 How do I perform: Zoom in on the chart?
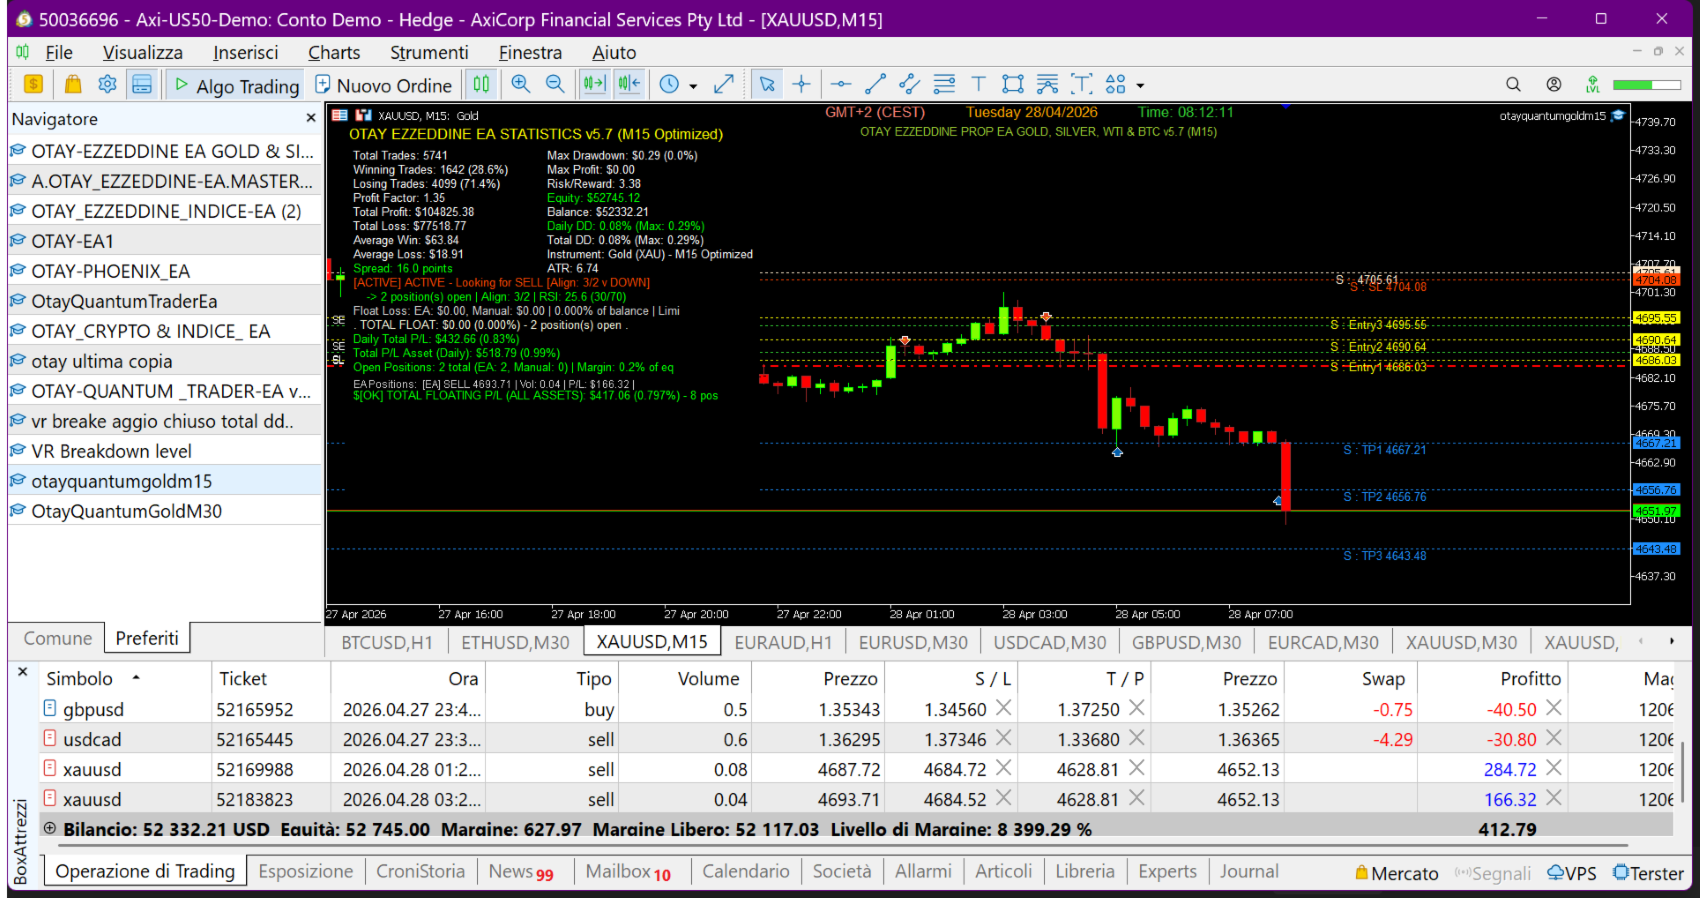pyautogui.click(x=521, y=85)
